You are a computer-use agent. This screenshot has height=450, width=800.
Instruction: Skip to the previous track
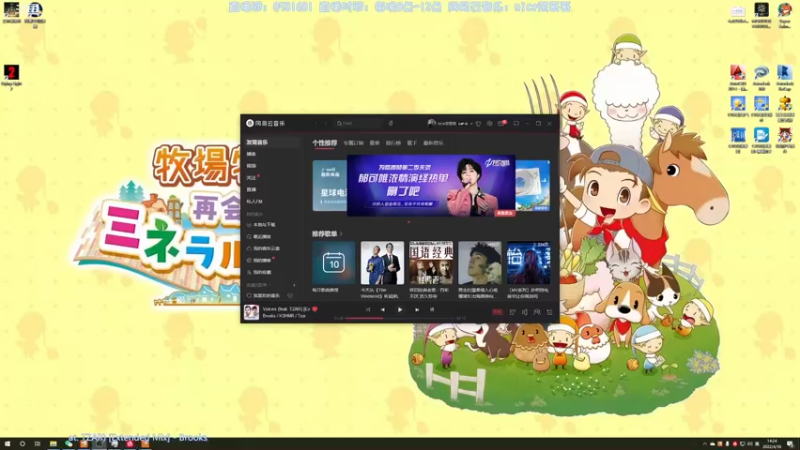point(383,310)
